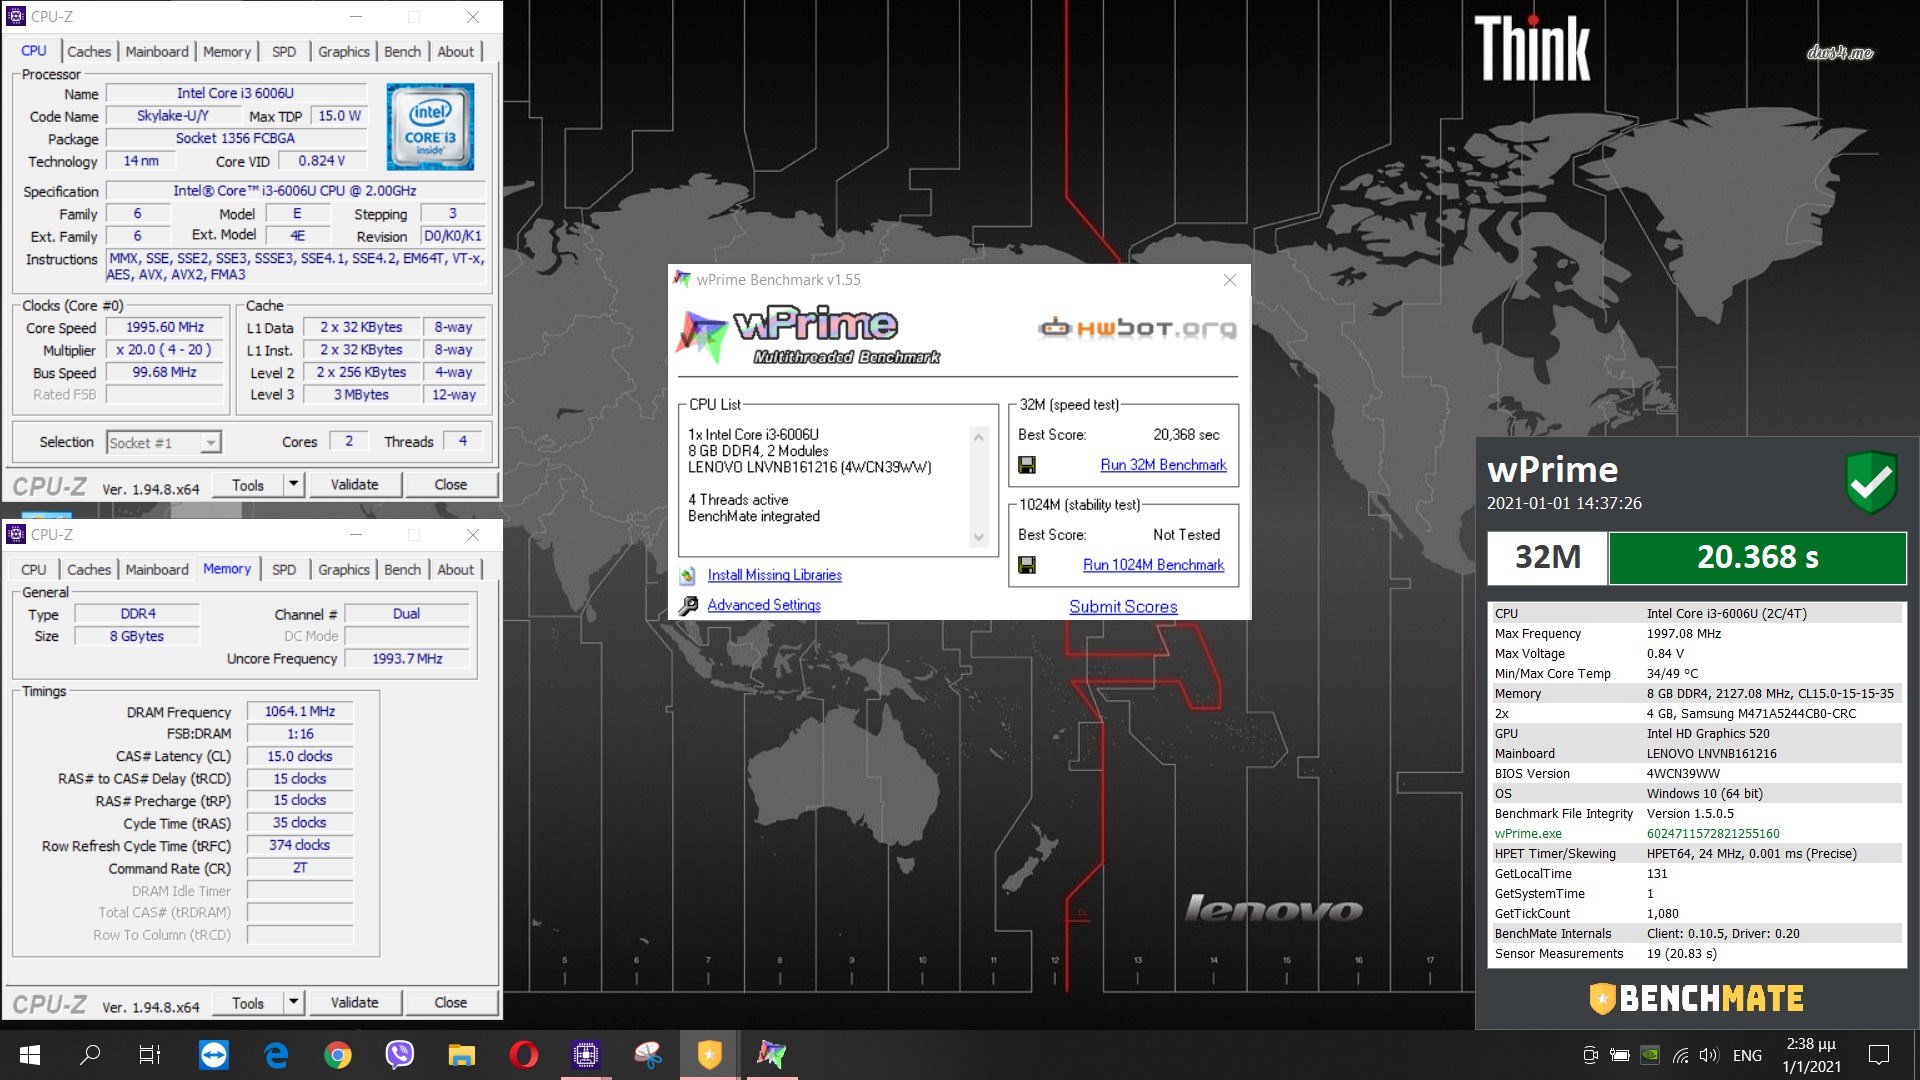Open the Socket #1 selection dropdown

click(x=164, y=442)
